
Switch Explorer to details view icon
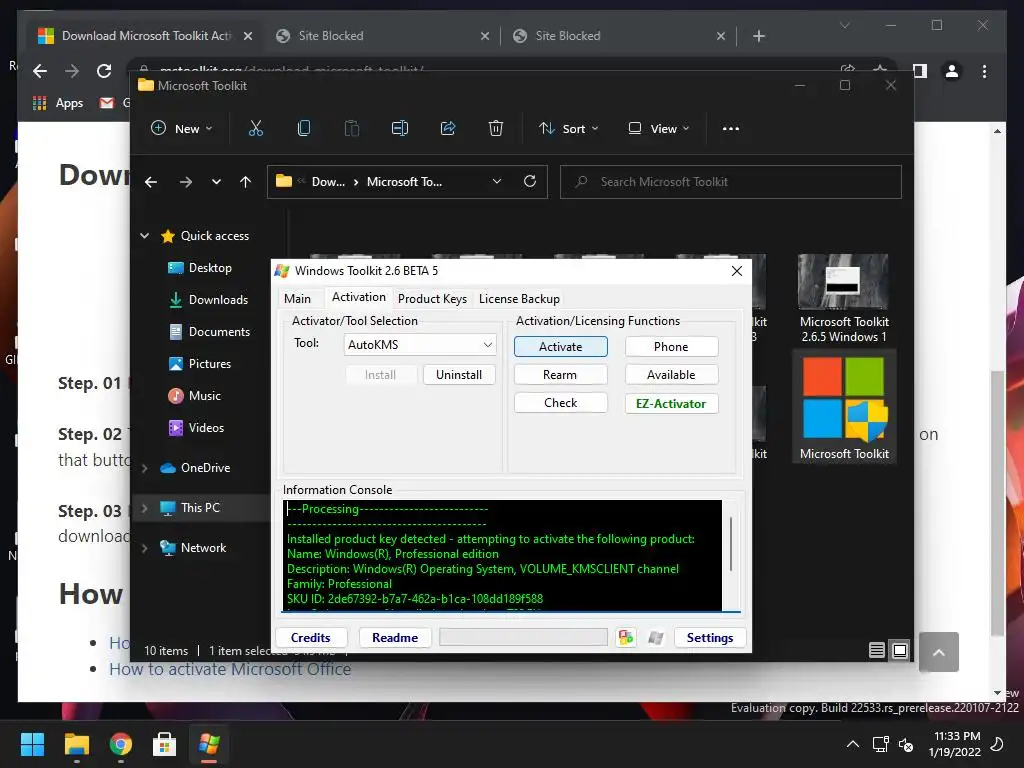[877, 650]
